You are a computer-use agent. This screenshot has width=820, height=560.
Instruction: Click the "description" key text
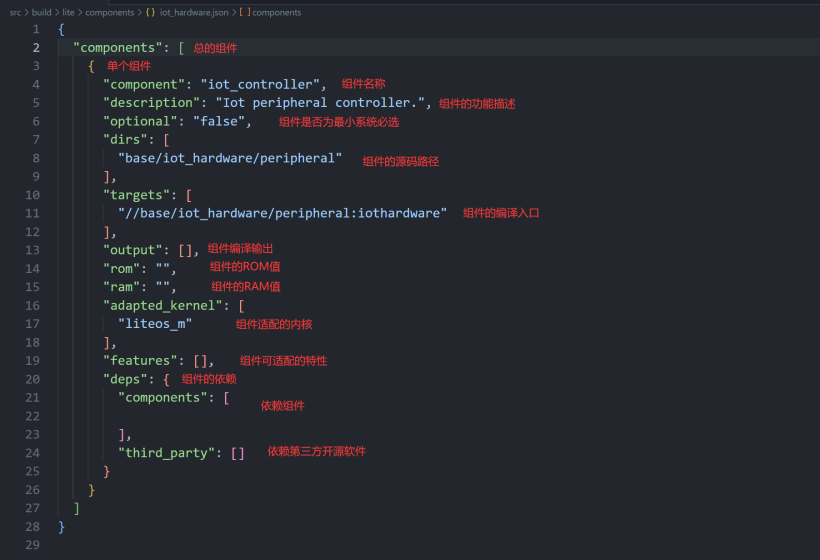tap(152, 102)
